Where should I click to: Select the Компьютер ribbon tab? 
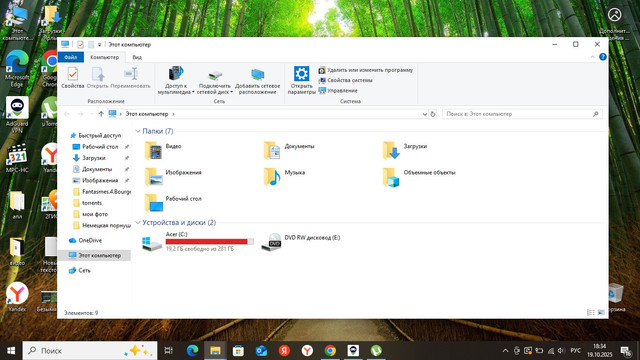(104, 57)
